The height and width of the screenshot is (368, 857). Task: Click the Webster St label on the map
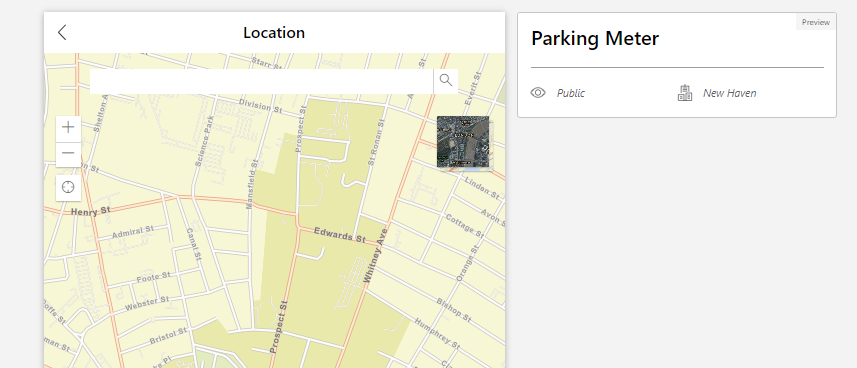click(147, 304)
